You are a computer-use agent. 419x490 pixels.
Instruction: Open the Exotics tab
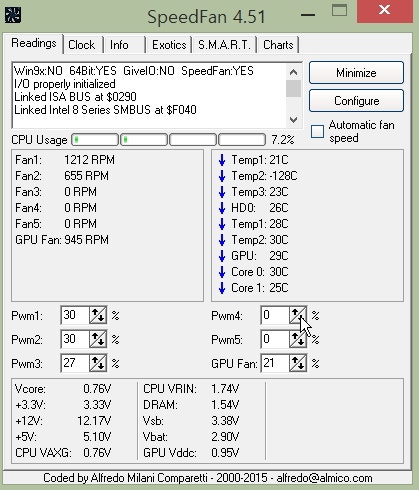click(x=169, y=45)
